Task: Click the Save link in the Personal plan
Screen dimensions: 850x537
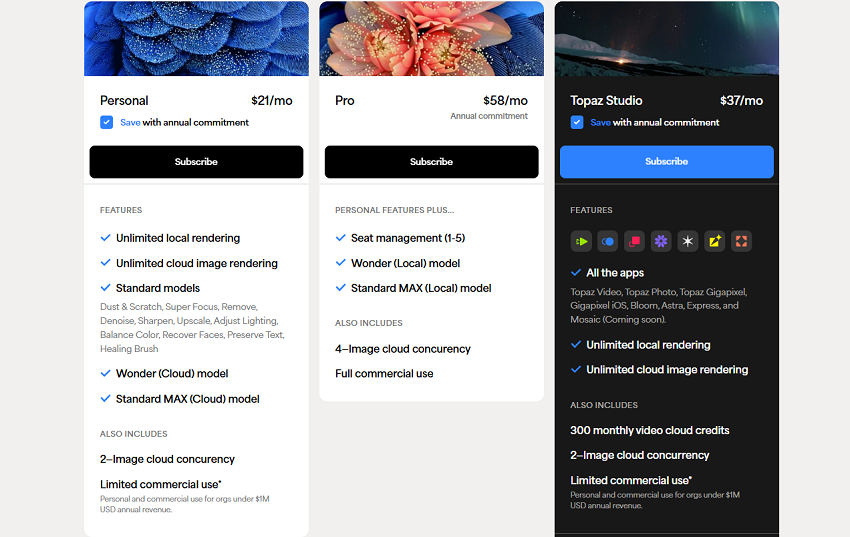Action: [130, 122]
